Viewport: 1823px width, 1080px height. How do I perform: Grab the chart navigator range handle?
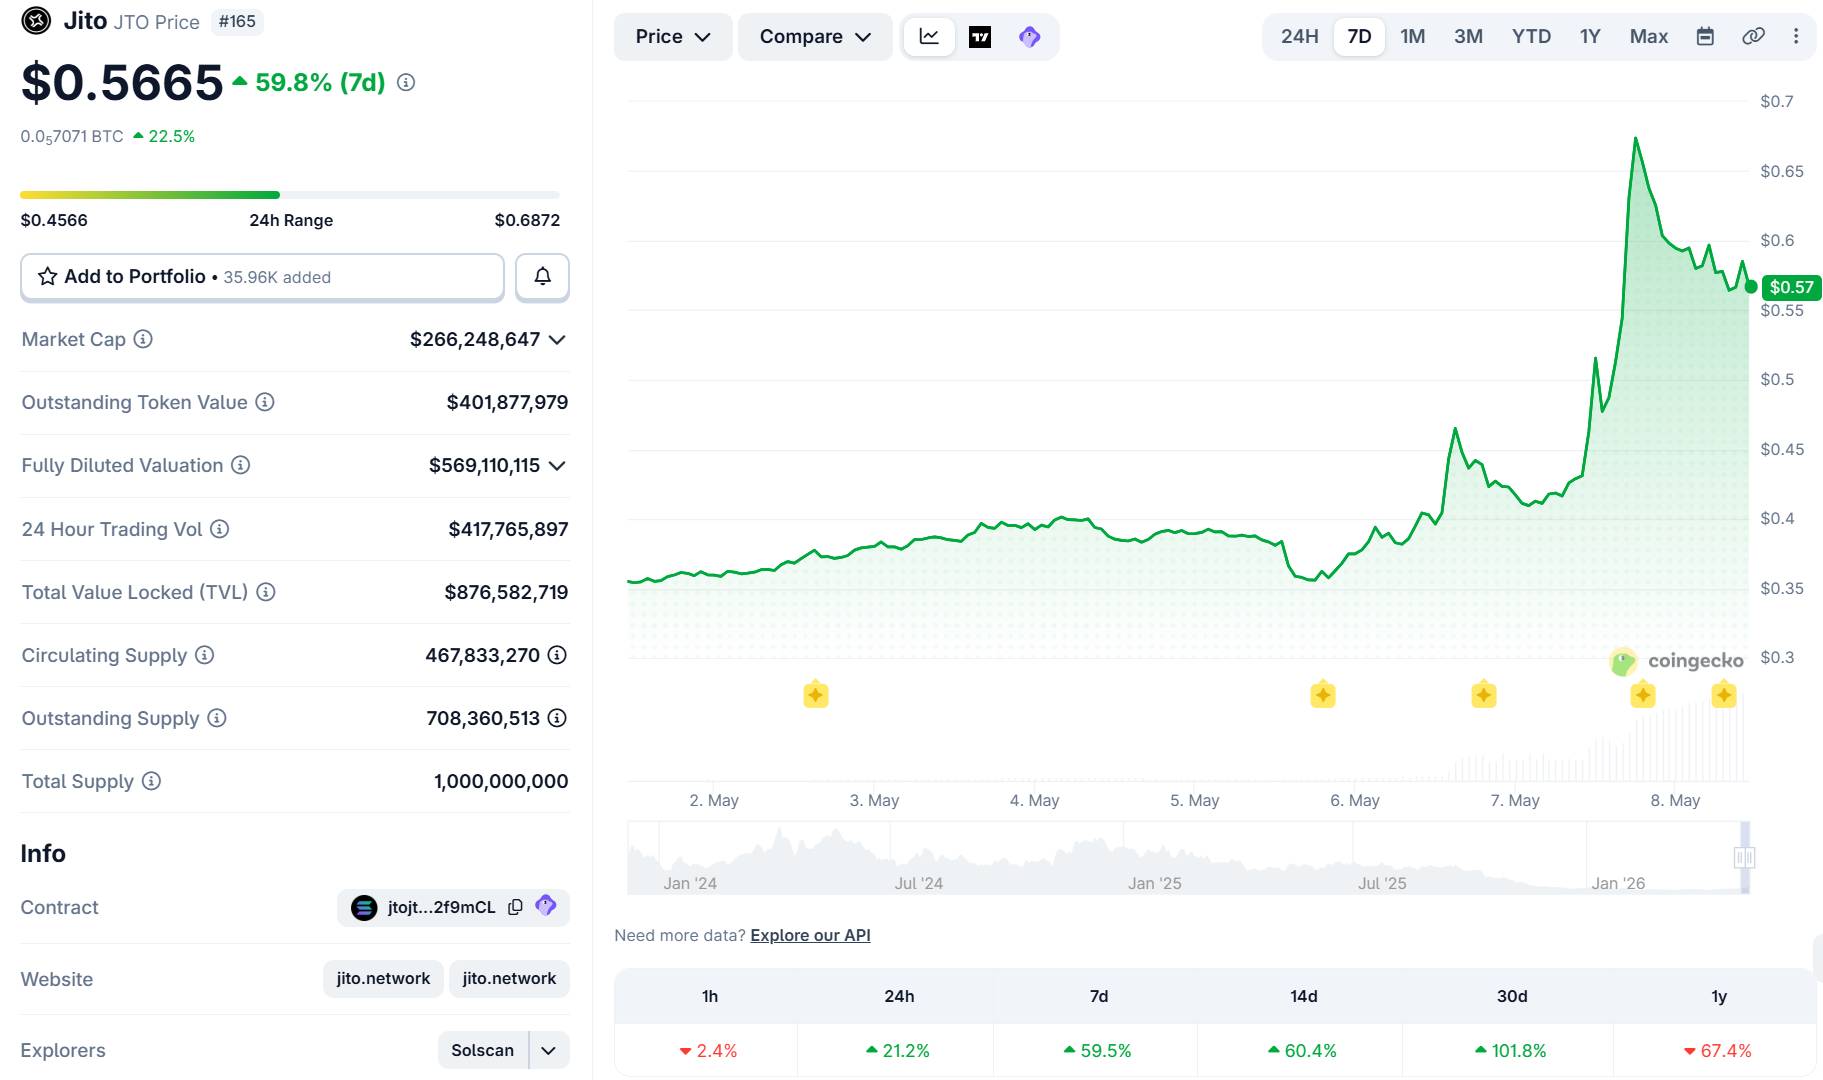pos(1745,857)
